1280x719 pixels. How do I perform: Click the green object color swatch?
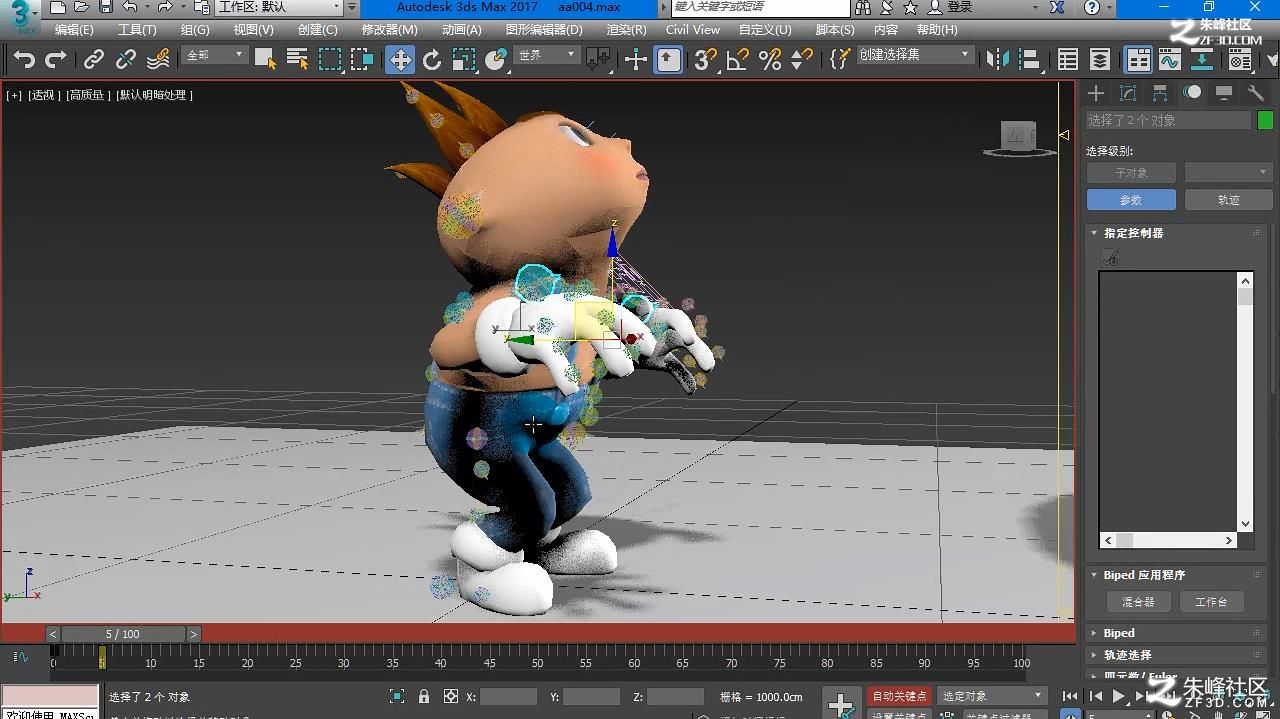(1265, 120)
